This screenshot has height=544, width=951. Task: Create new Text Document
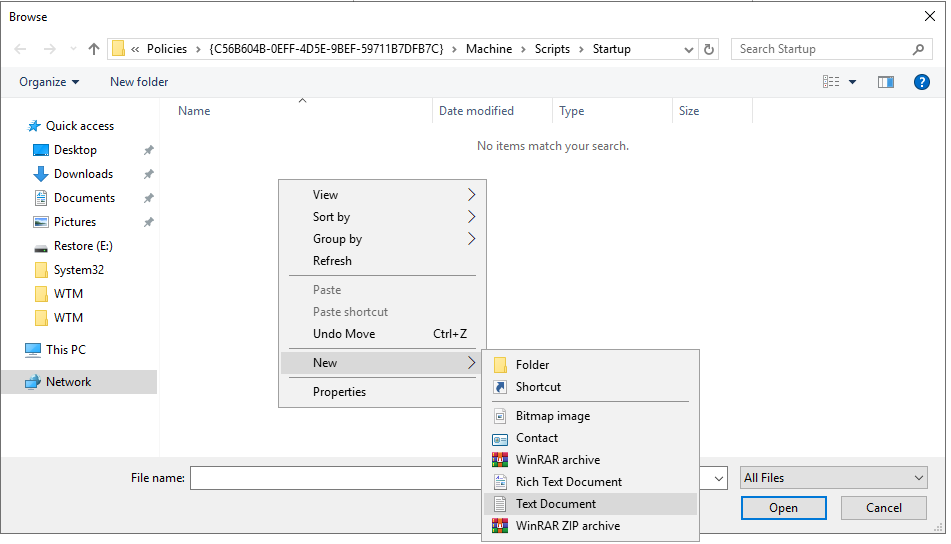590,503
